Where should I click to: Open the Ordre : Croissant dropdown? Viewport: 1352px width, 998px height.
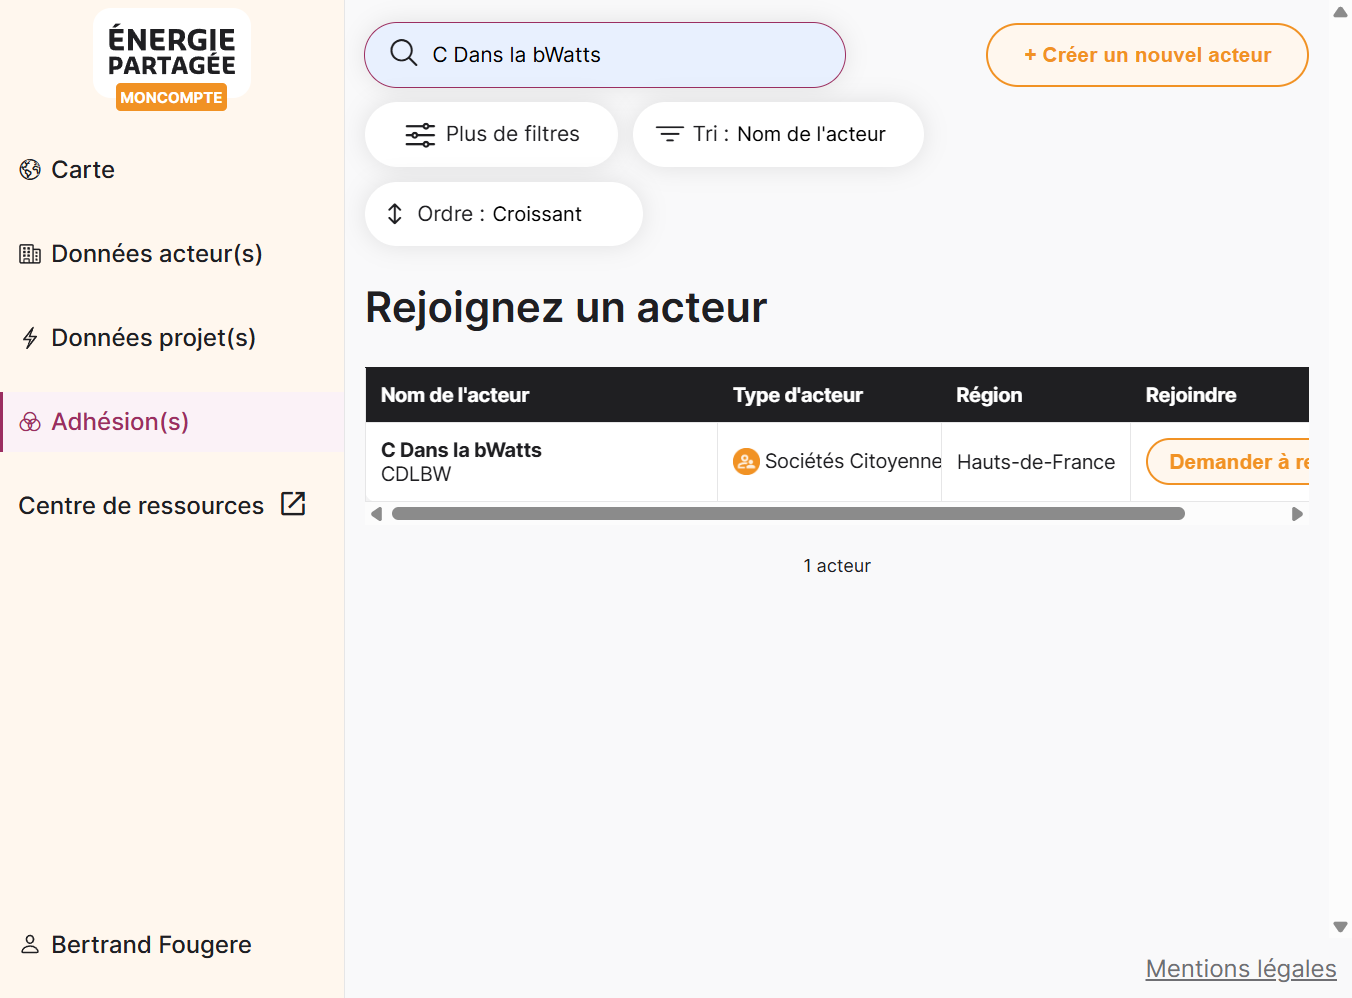click(x=504, y=214)
